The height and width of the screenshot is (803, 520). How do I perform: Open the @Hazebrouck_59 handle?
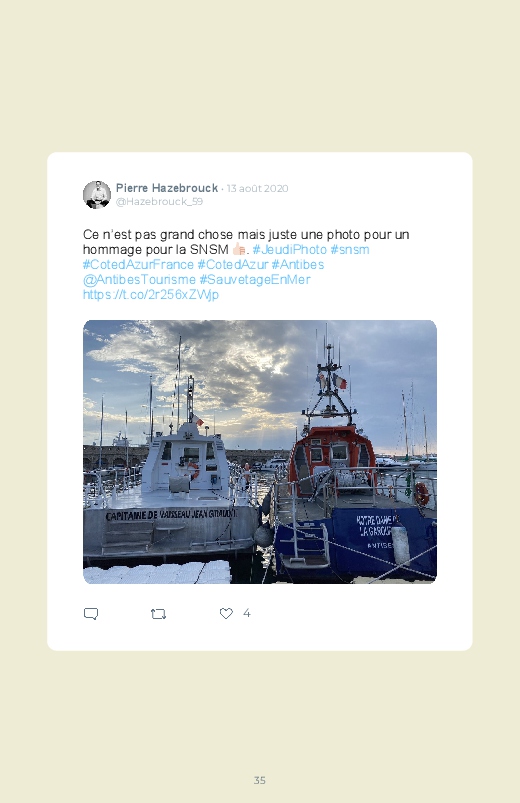pos(159,201)
